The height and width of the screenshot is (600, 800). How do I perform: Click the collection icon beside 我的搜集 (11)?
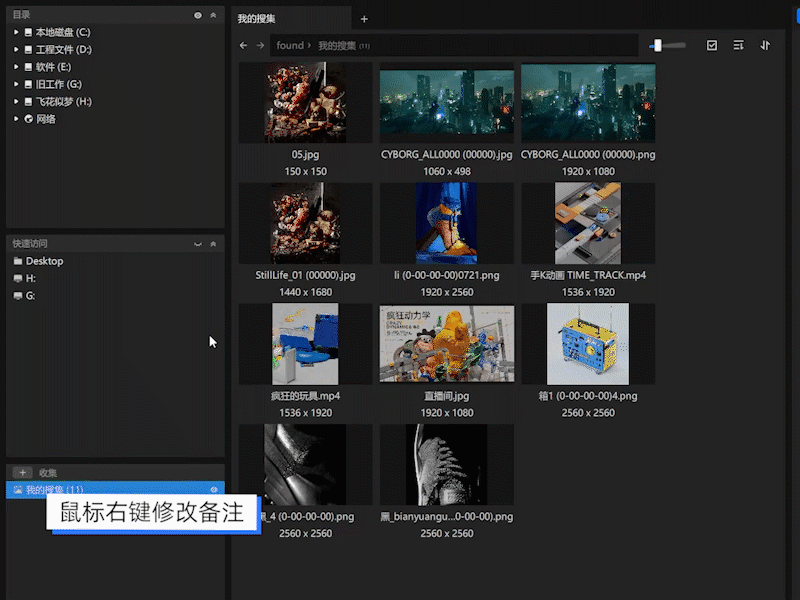click(18, 490)
